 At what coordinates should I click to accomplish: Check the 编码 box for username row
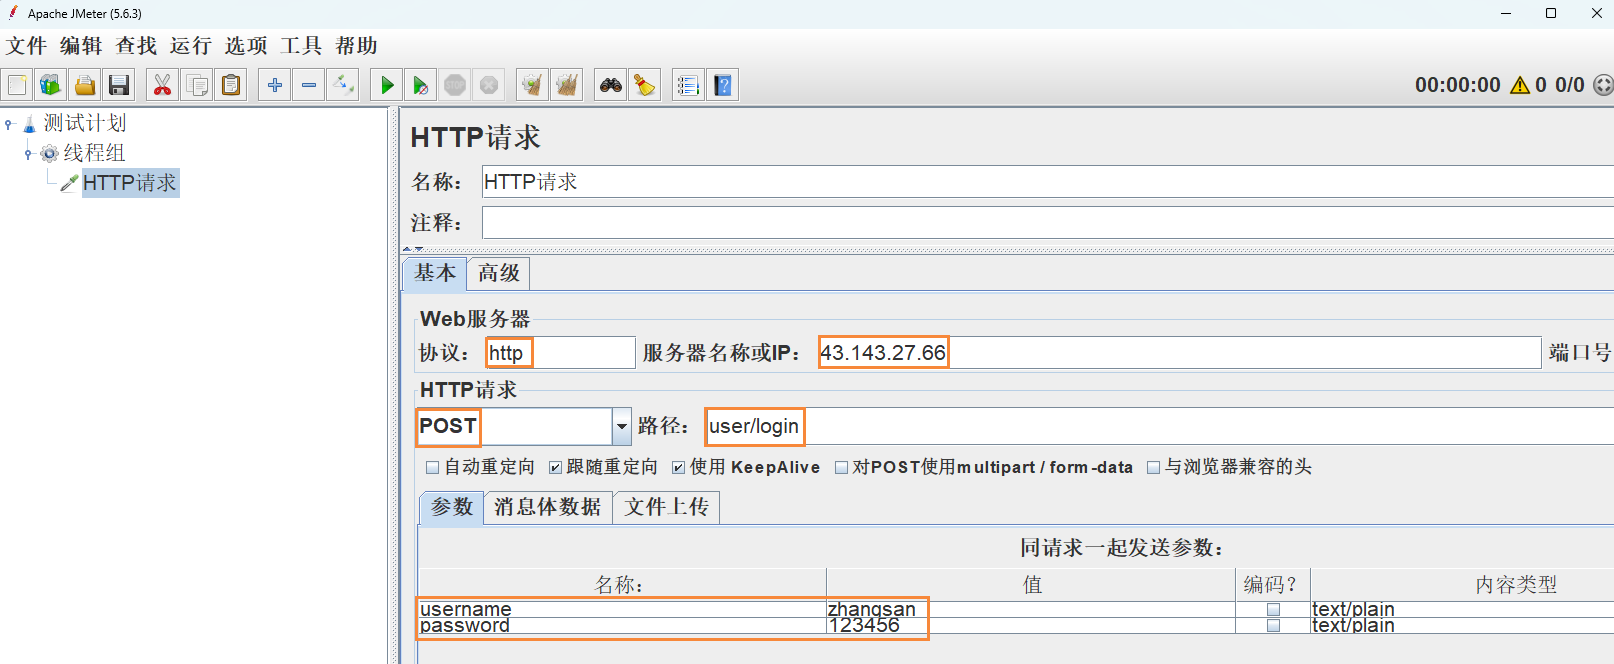1273,609
